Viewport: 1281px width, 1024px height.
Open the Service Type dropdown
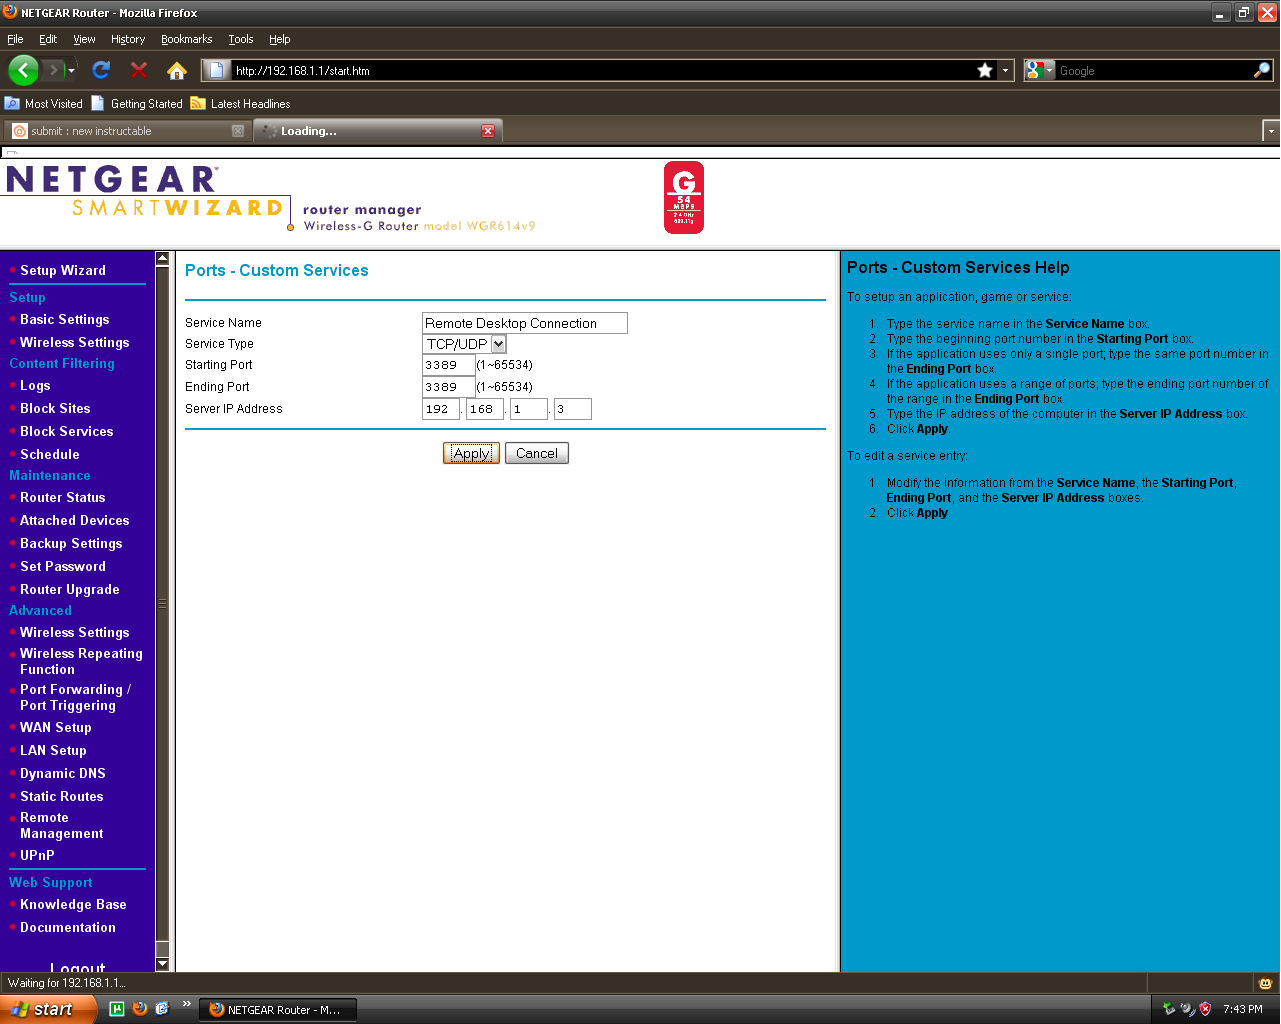[x=498, y=344]
